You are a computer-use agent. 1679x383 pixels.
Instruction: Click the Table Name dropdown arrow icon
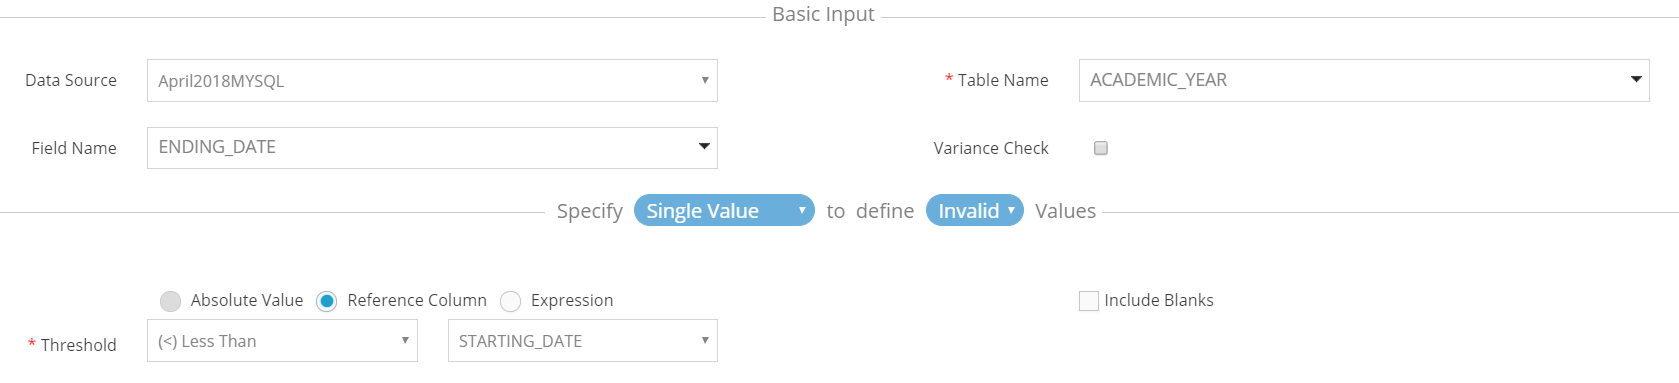(1637, 79)
